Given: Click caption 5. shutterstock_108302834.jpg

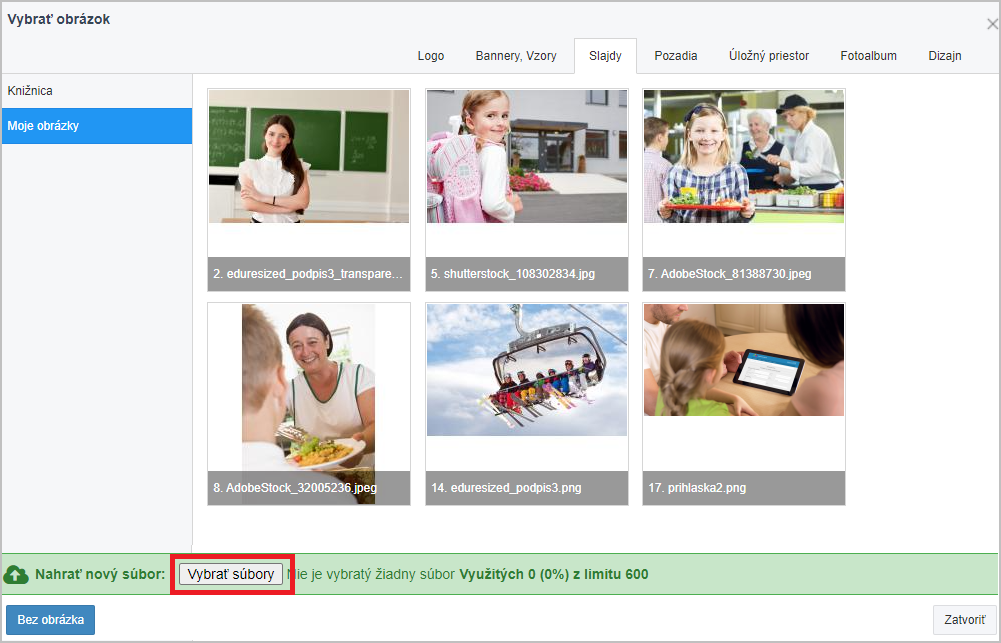Looking at the screenshot, I should 527,274.
